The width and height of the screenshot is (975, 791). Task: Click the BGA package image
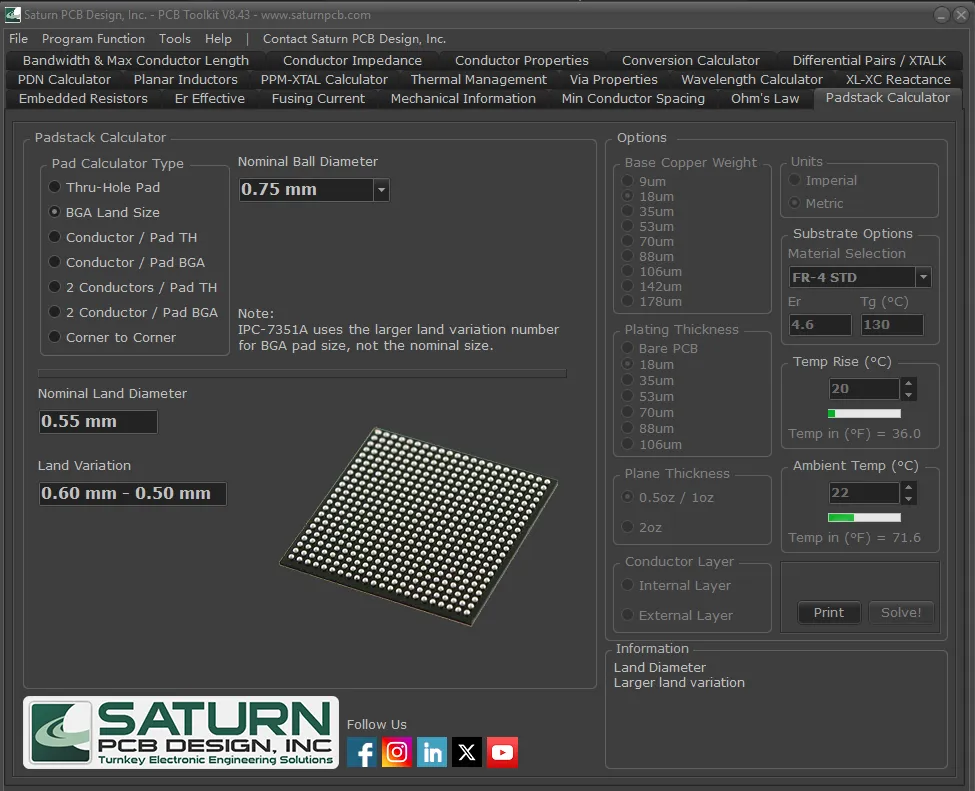pos(418,526)
